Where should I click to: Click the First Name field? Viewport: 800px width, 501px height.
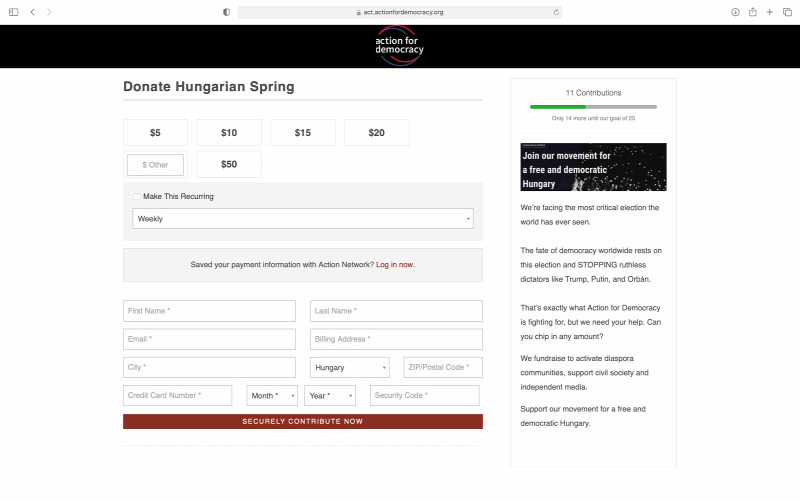tap(209, 311)
